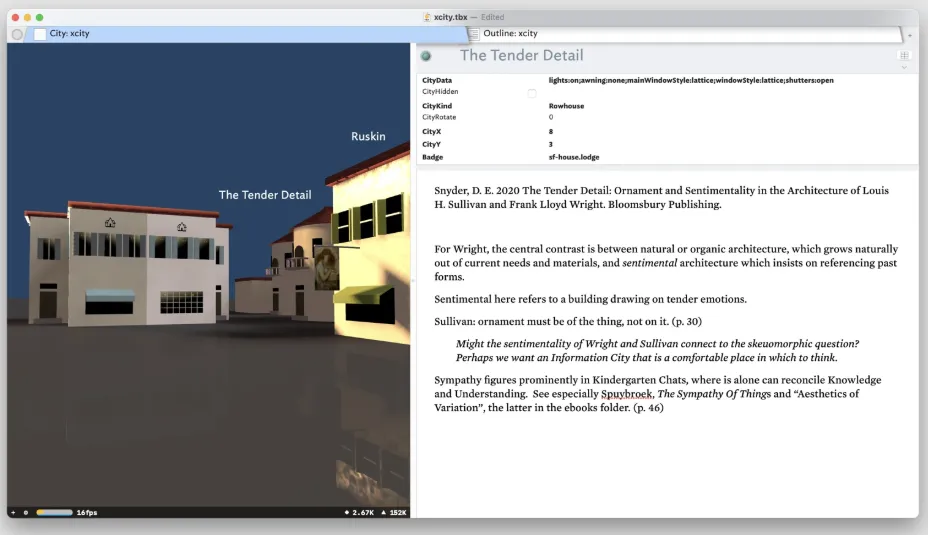Click the CityKind value Rowhouse
The height and width of the screenshot is (535, 928).
point(566,106)
